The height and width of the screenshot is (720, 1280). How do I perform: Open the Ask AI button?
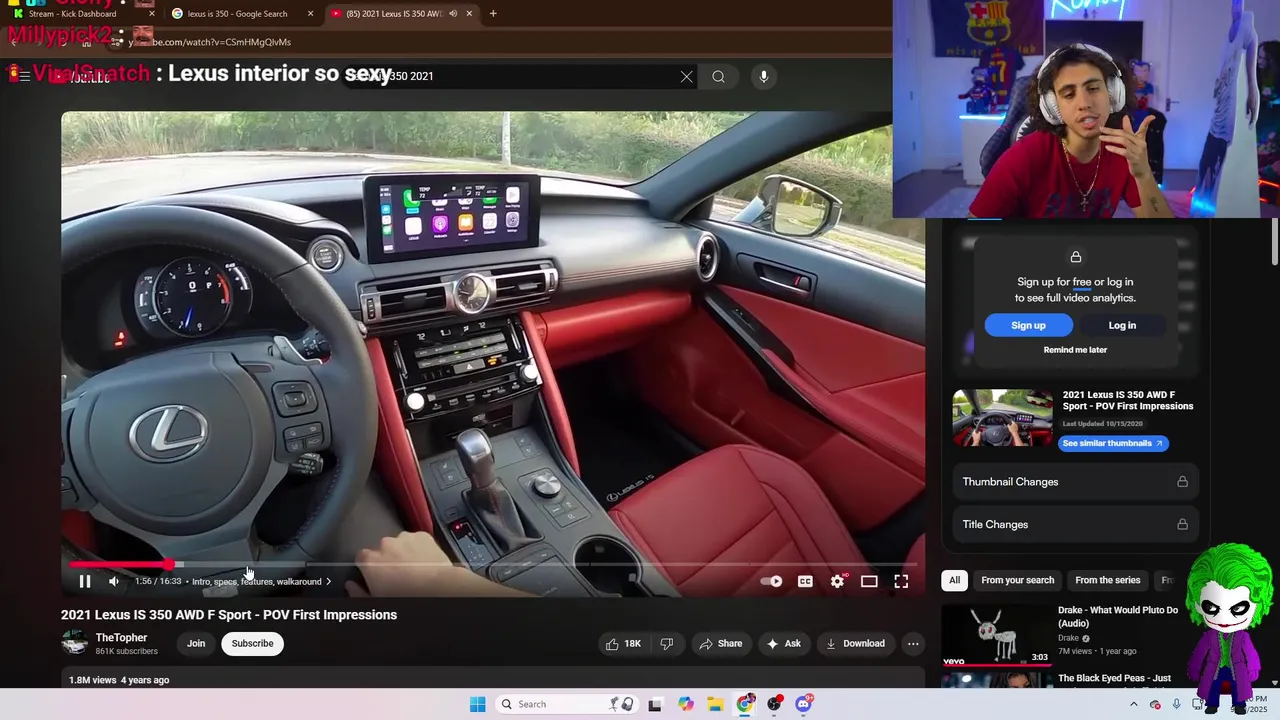(784, 643)
